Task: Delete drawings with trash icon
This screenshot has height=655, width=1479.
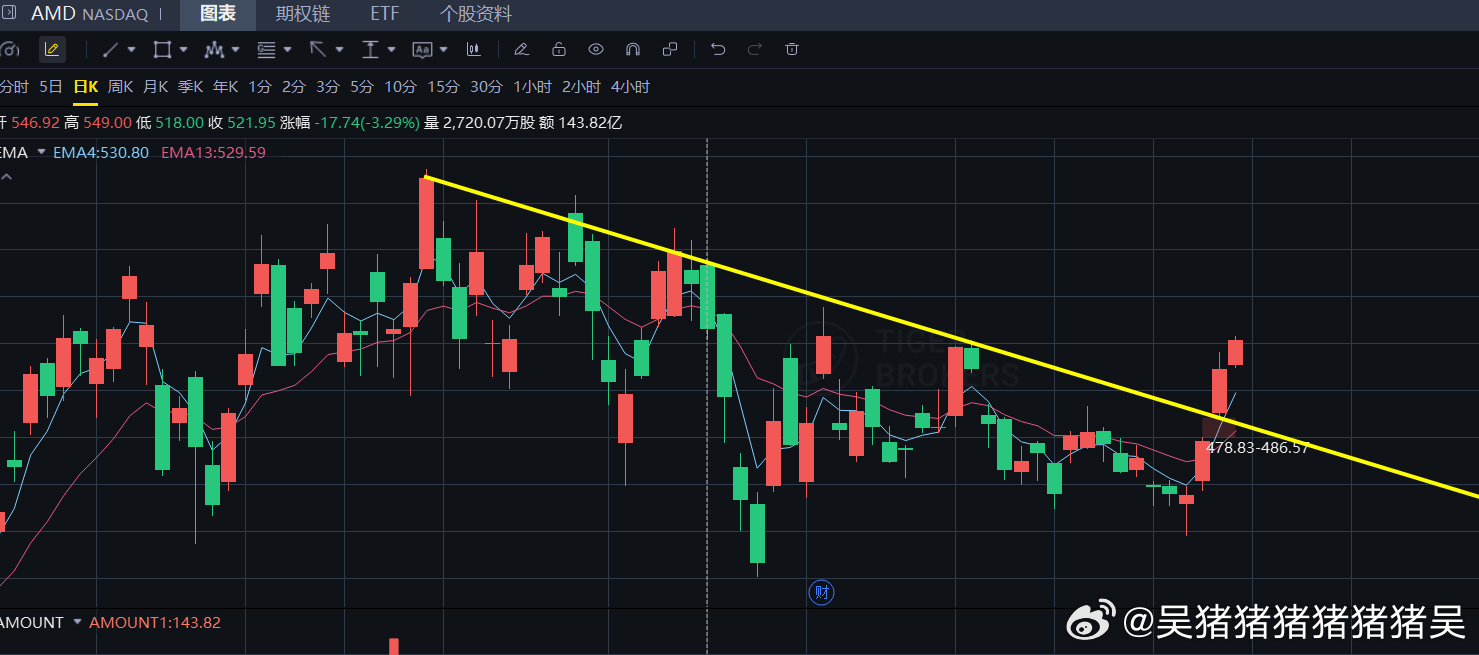Action: (792, 49)
